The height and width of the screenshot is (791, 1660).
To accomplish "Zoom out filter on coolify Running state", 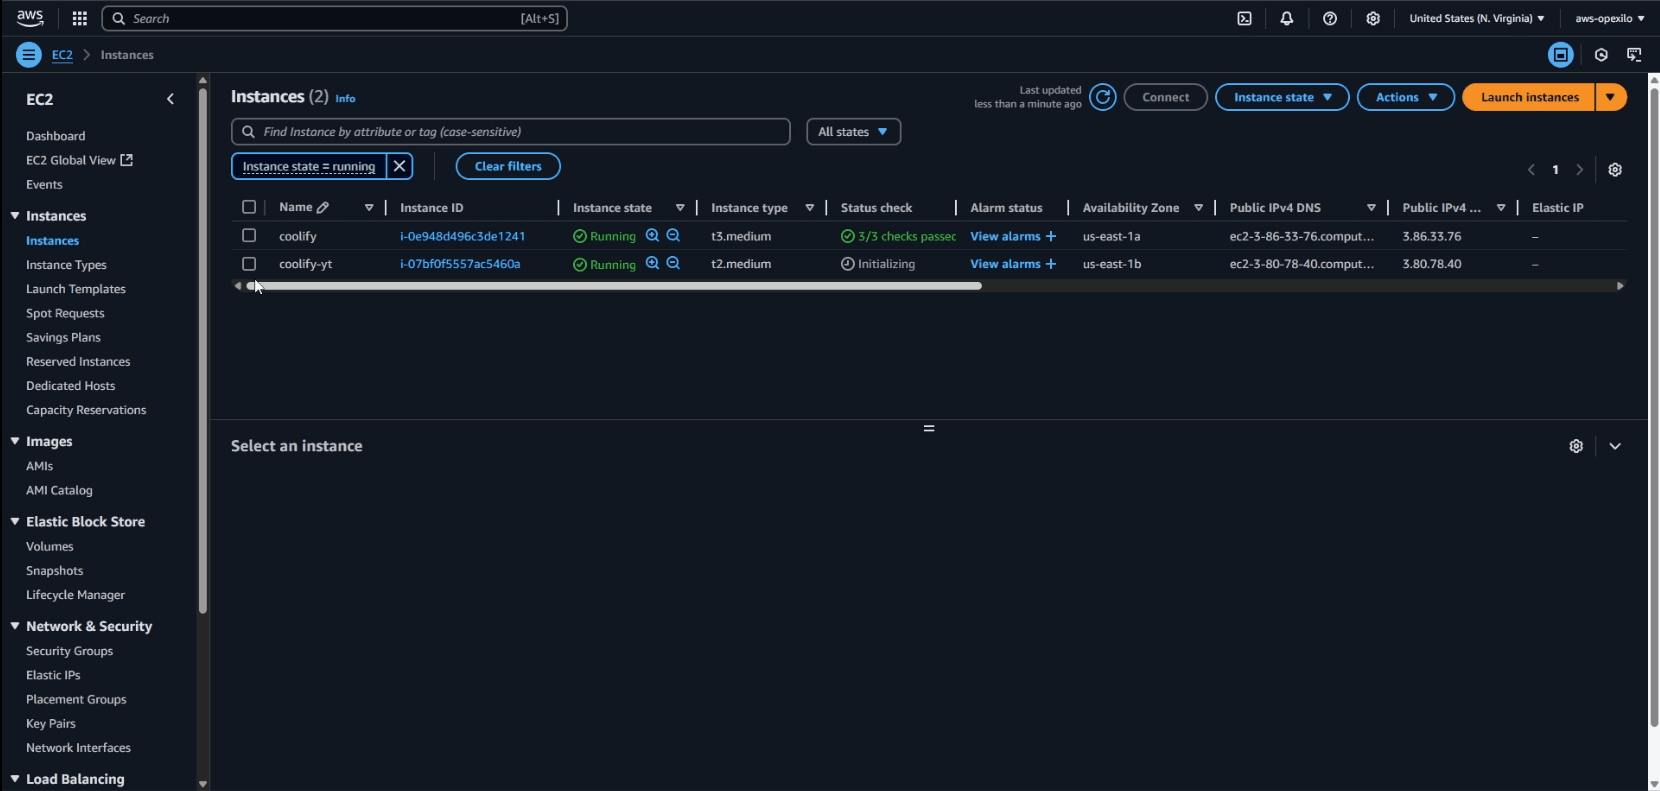I will pyautogui.click(x=674, y=236).
